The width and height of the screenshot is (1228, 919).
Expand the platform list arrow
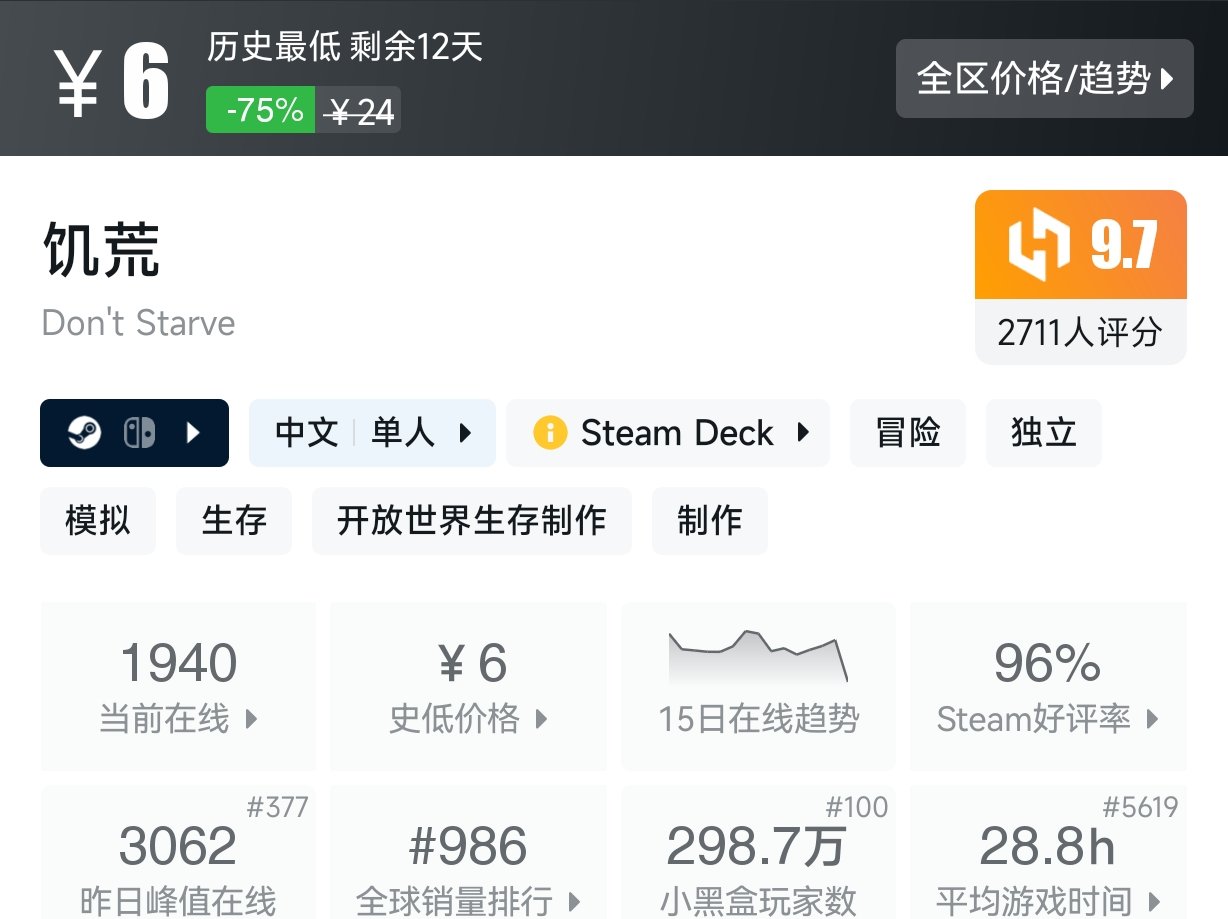tap(194, 433)
